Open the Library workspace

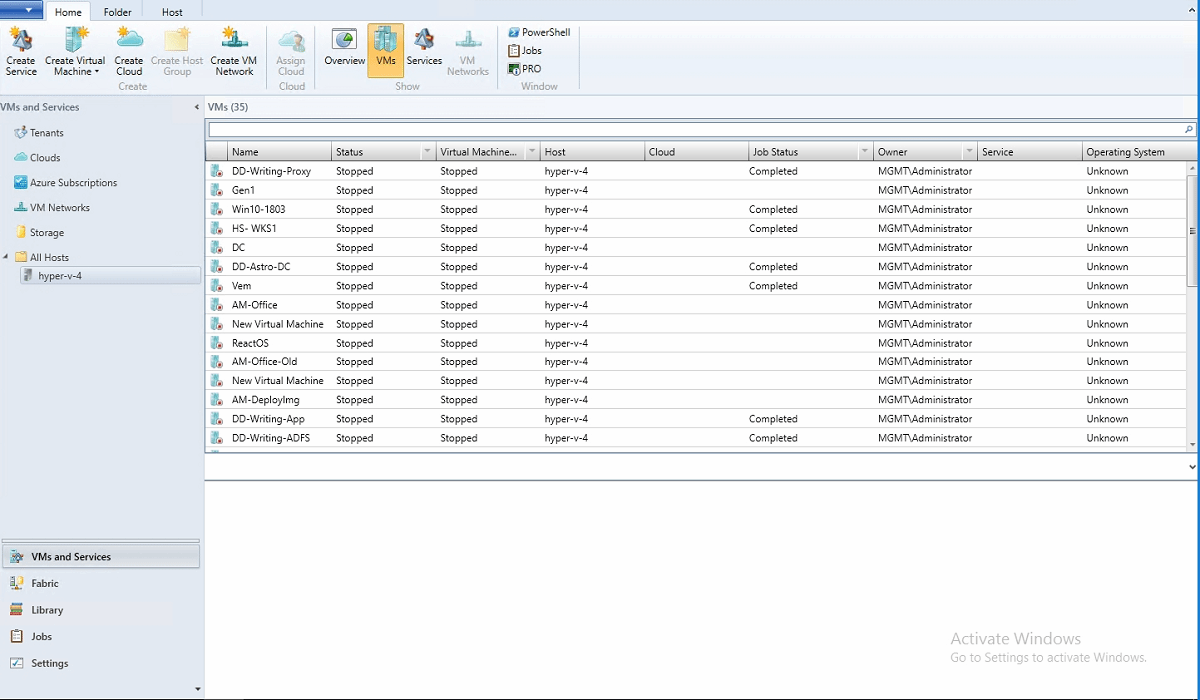[47, 609]
